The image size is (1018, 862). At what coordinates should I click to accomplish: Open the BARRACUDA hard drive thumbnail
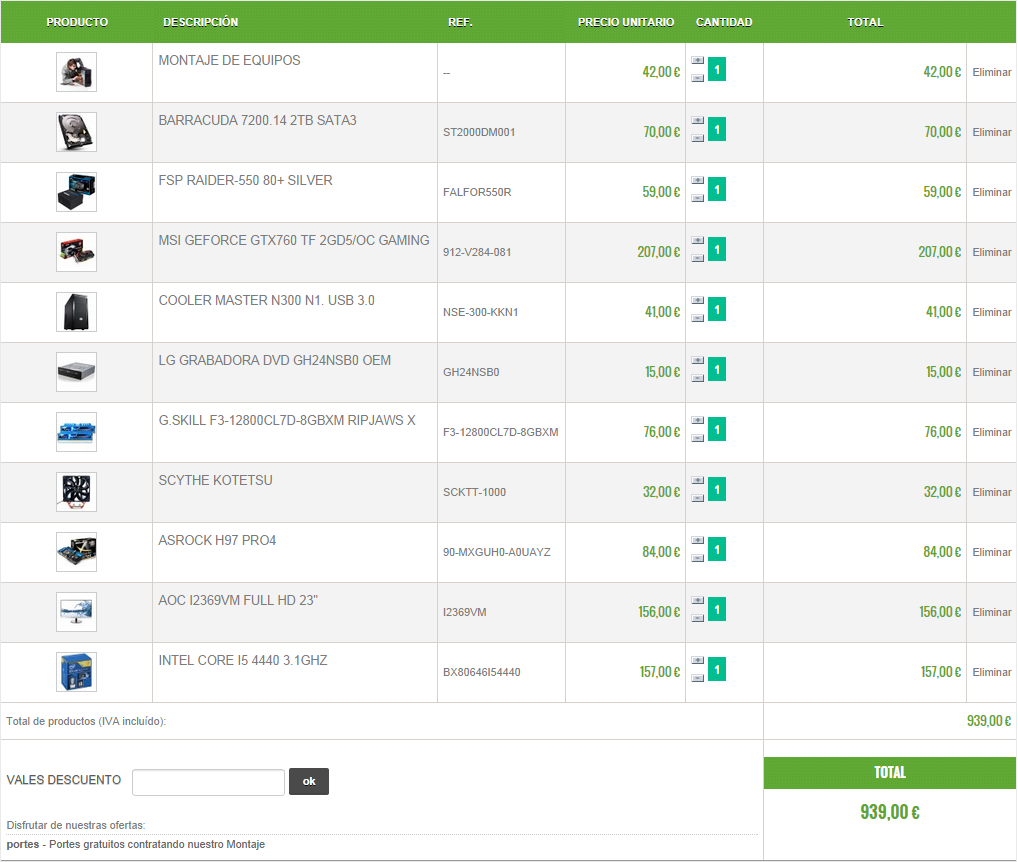click(x=77, y=132)
